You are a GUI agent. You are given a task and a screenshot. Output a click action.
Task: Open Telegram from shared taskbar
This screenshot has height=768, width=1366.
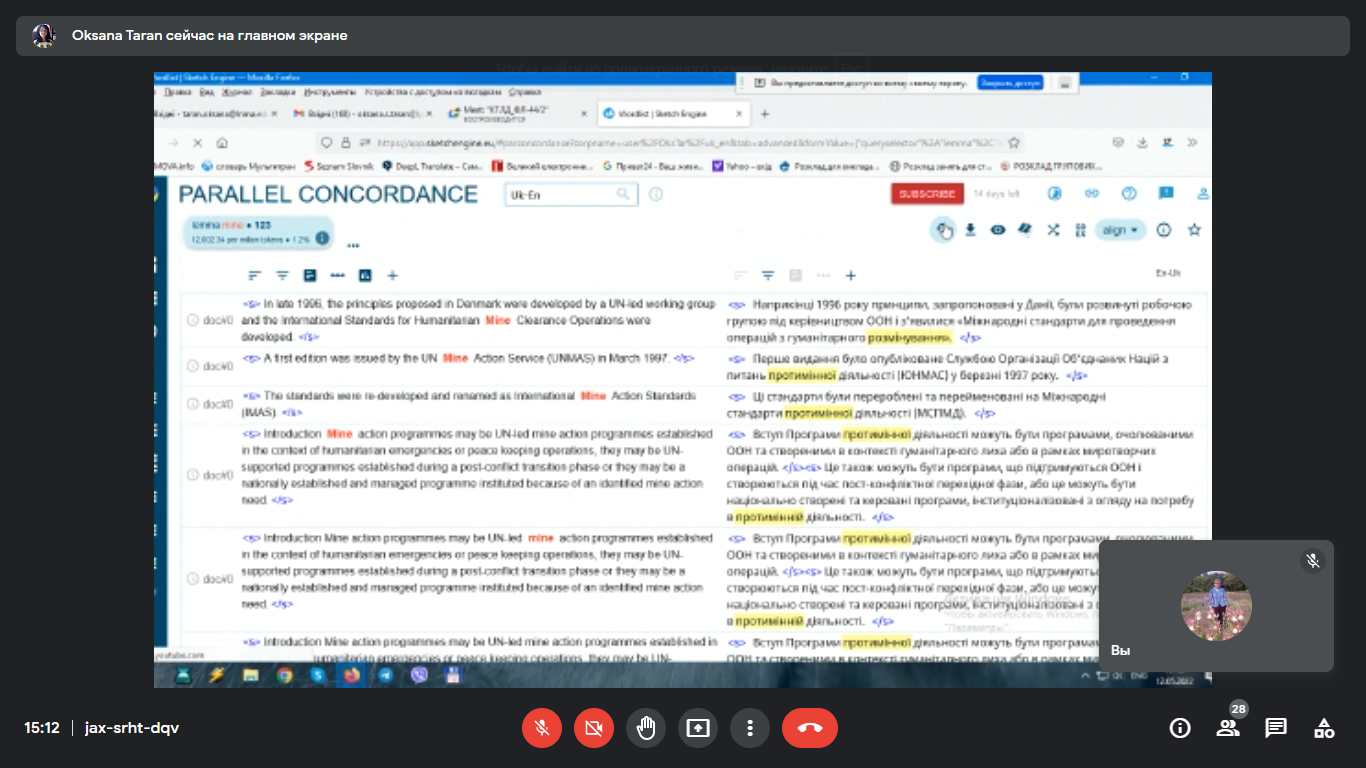tap(385, 675)
